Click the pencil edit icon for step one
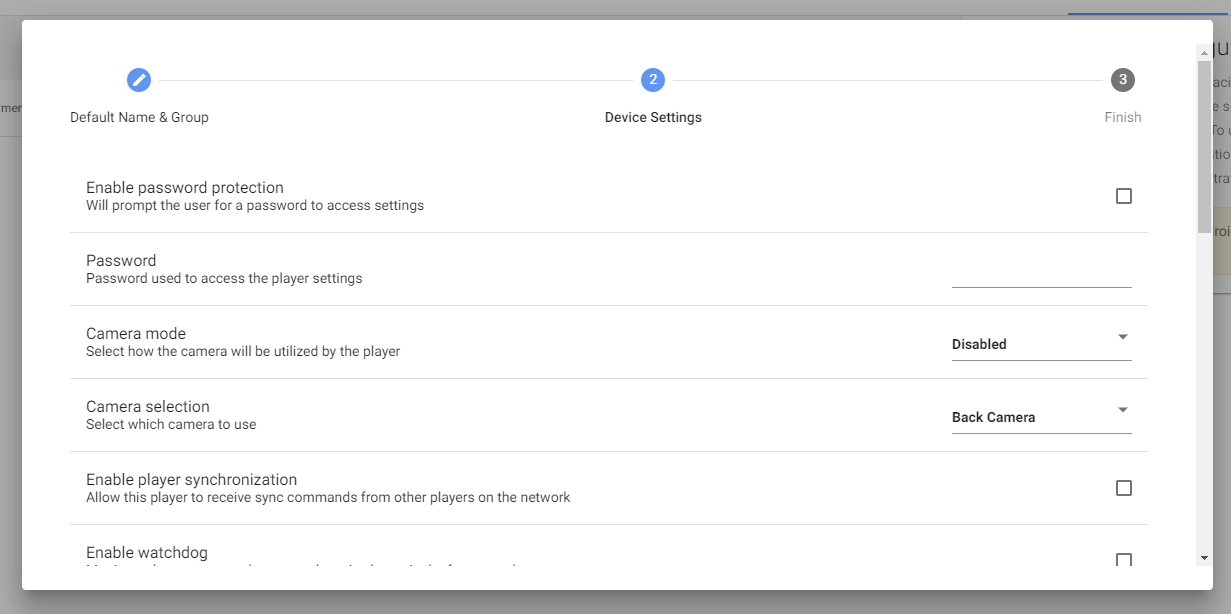The width and height of the screenshot is (1231, 614). [139, 80]
